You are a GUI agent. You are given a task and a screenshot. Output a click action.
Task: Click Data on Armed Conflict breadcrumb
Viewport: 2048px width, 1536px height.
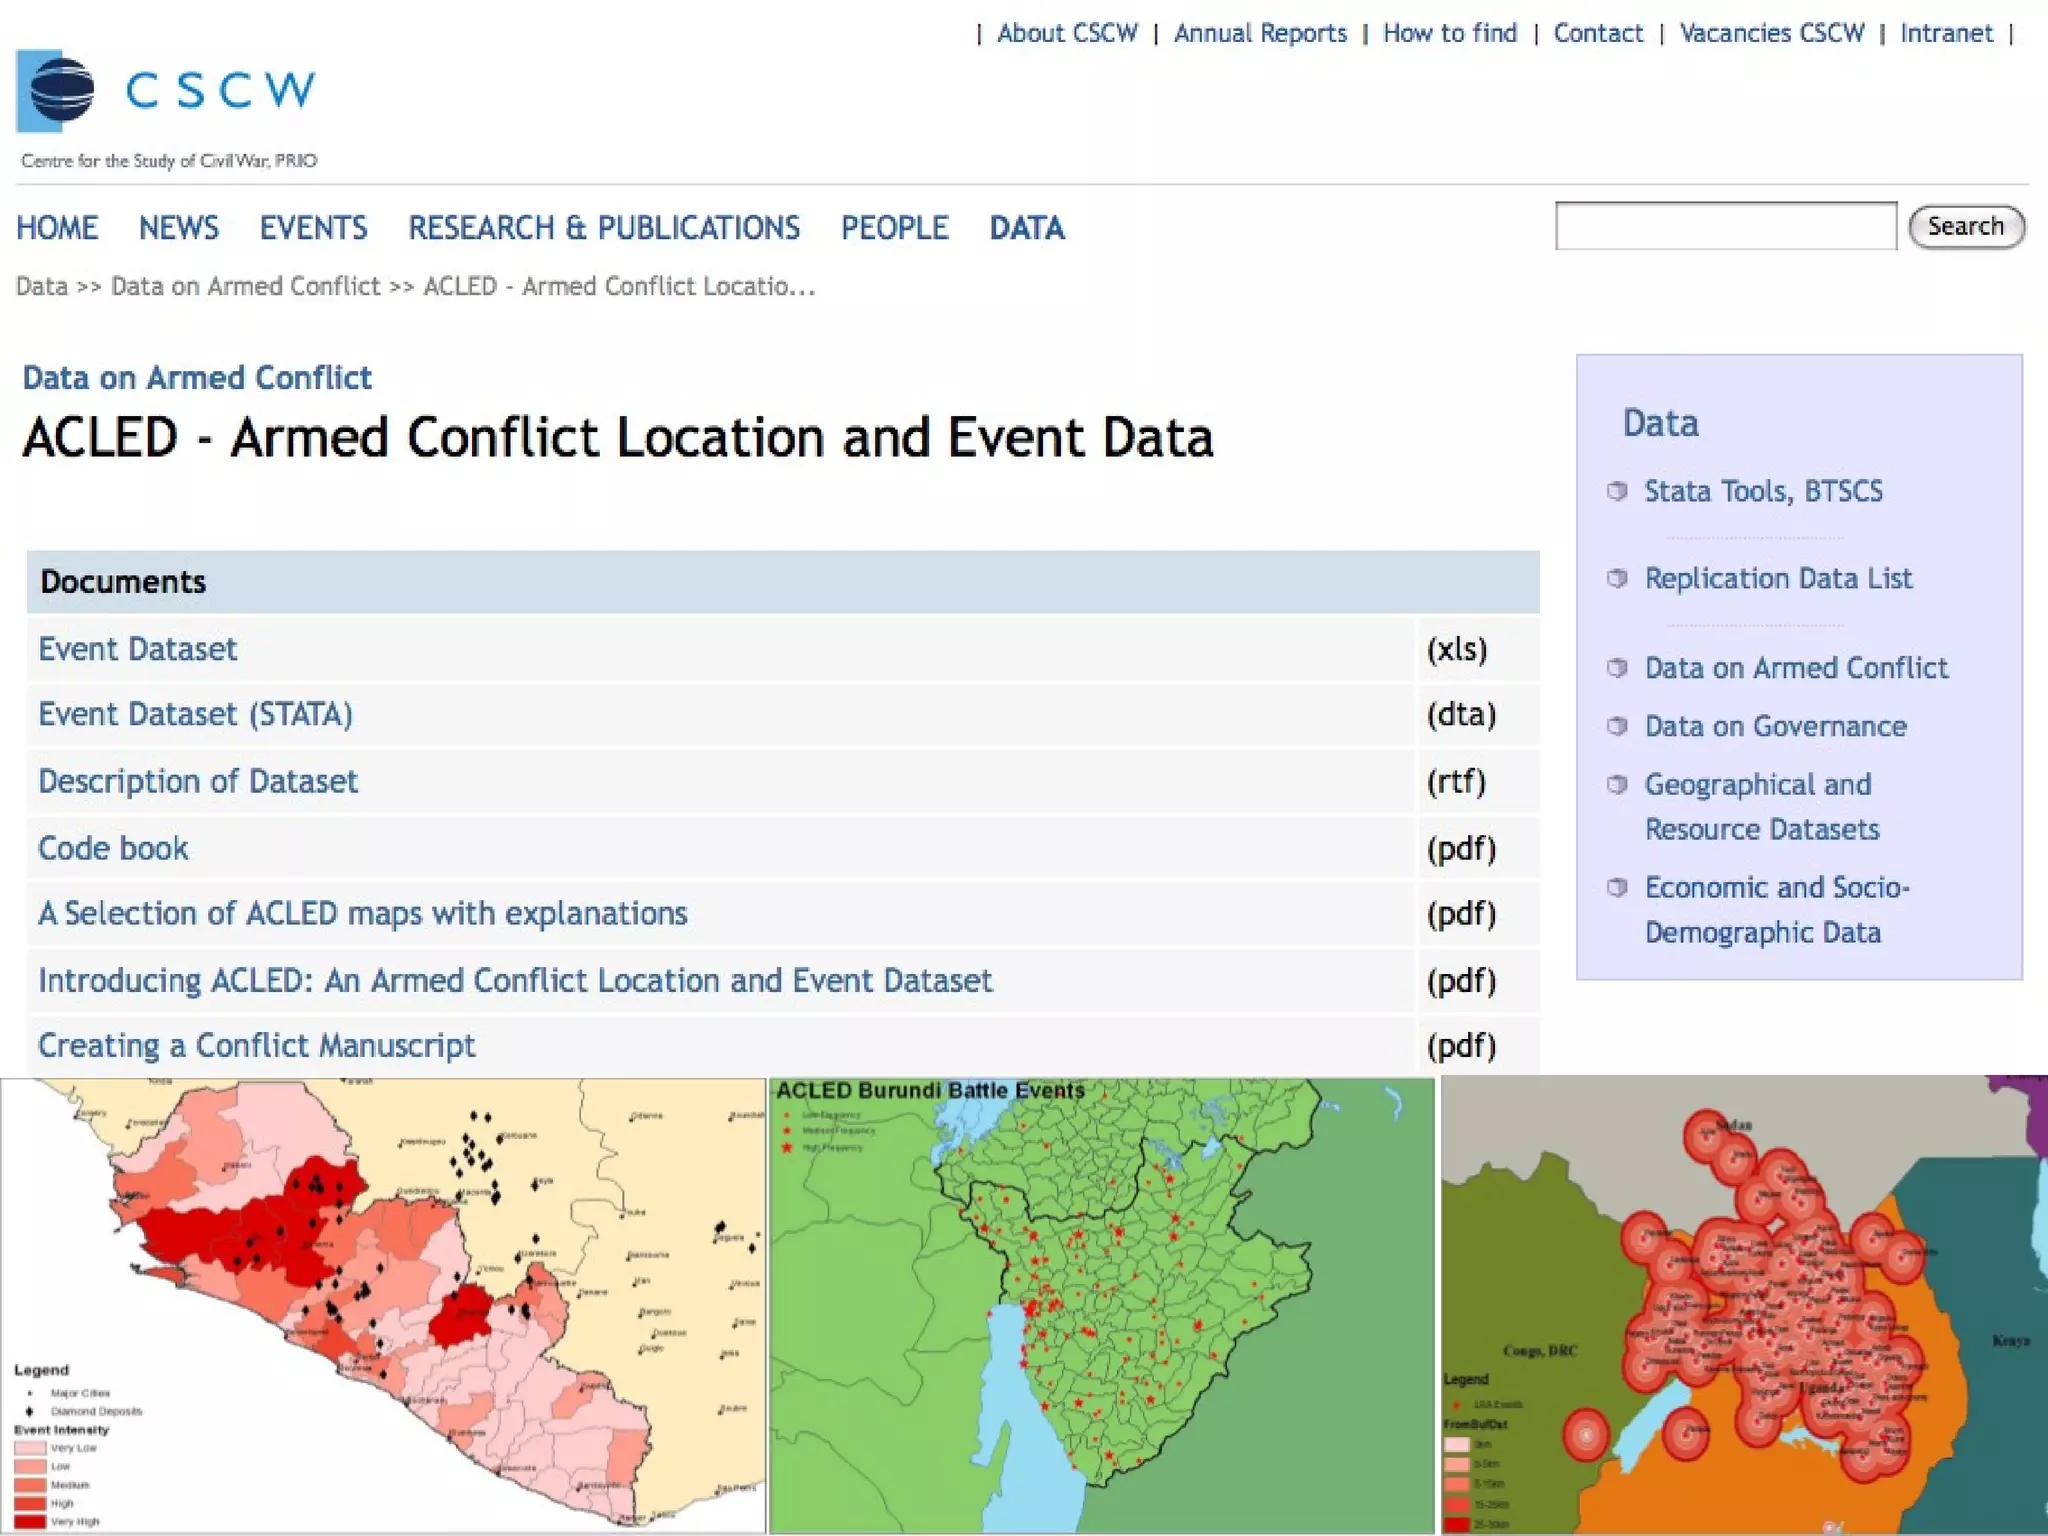pos(245,287)
